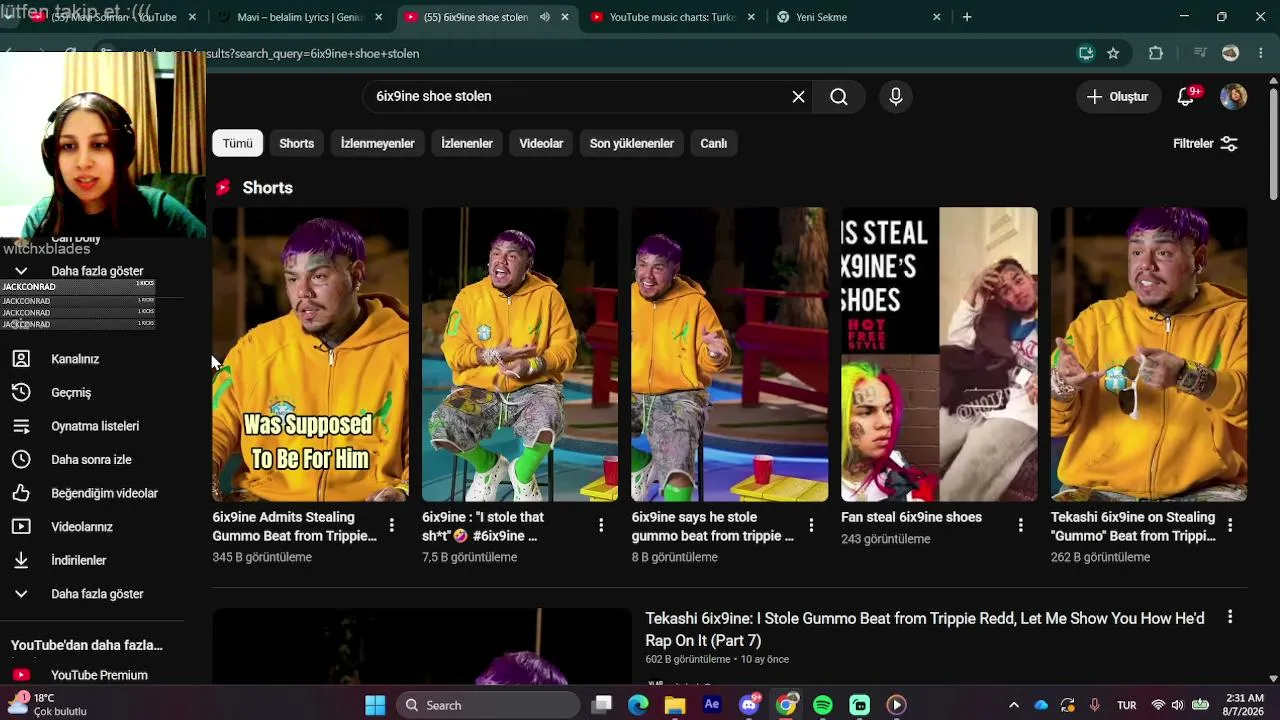Select the Canlı filter chip

[714, 144]
